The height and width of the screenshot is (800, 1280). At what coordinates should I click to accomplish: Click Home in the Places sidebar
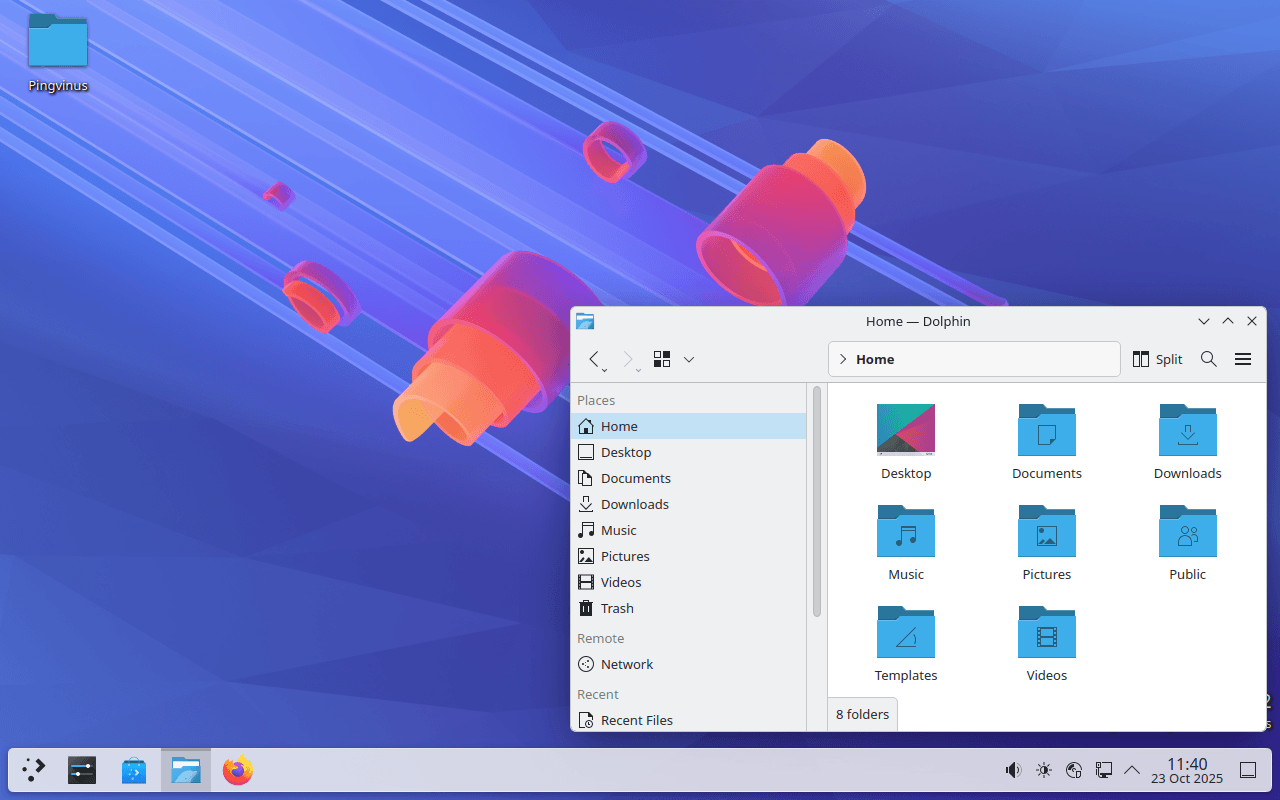619,426
